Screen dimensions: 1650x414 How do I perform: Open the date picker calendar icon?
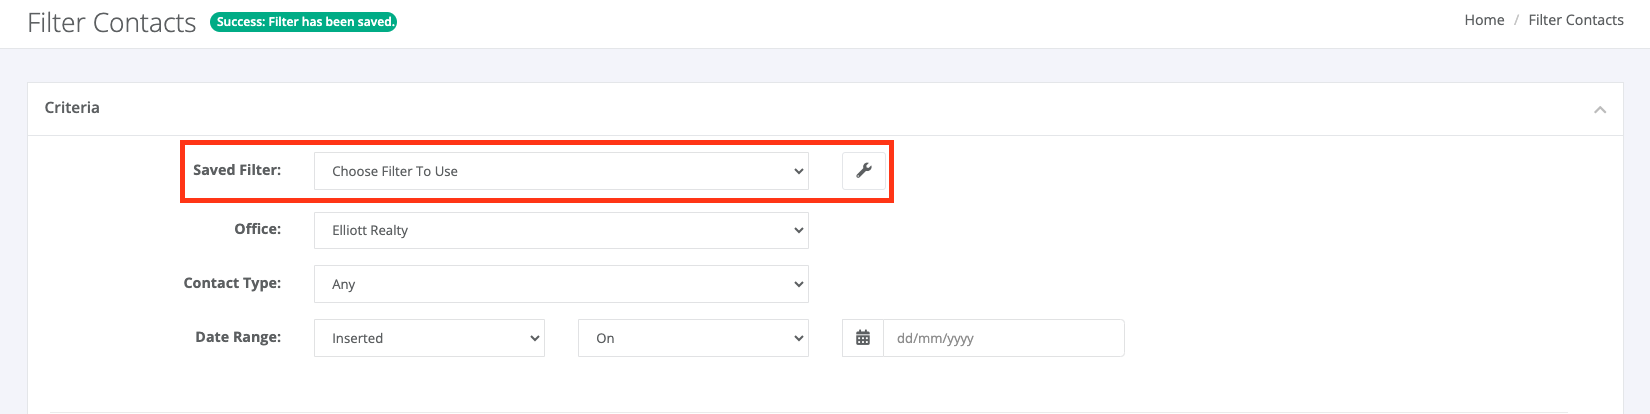pos(863,338)
